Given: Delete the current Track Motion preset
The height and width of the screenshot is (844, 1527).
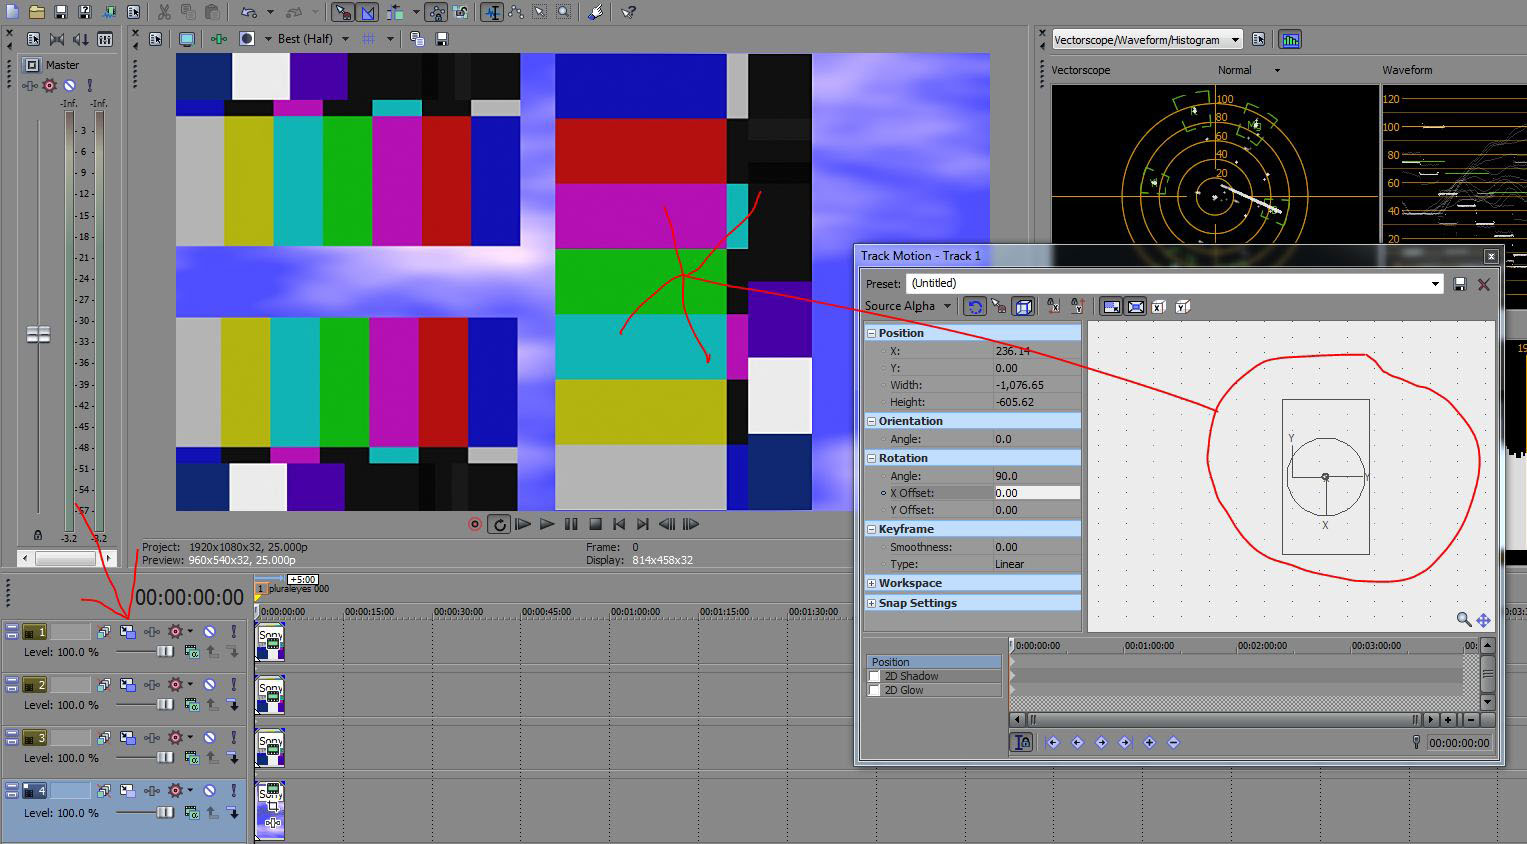Looking at the screenshot, I should coord(1484,284).
